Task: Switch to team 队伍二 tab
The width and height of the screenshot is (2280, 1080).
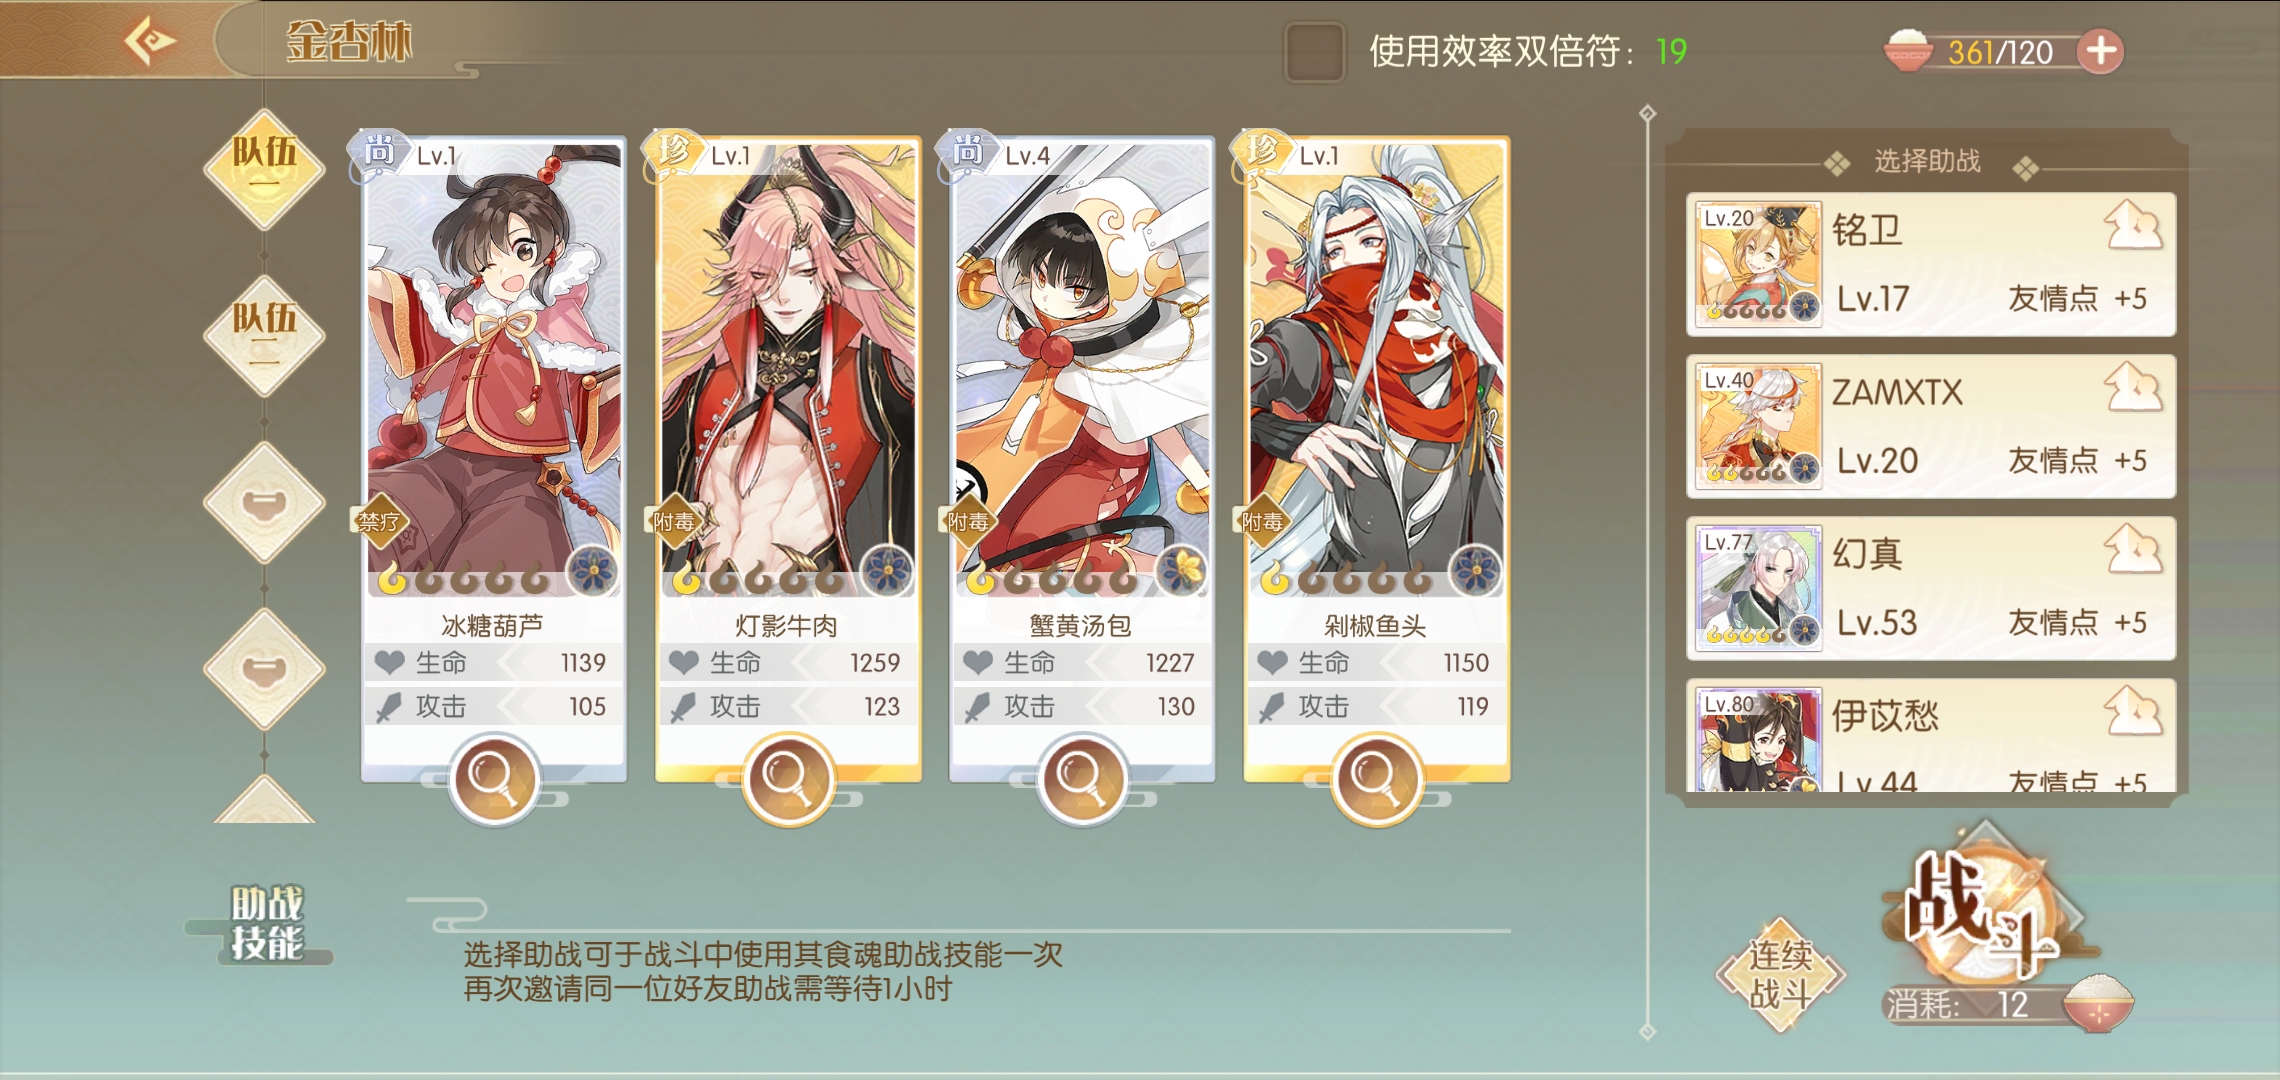Action: click(x=264, y=335)
